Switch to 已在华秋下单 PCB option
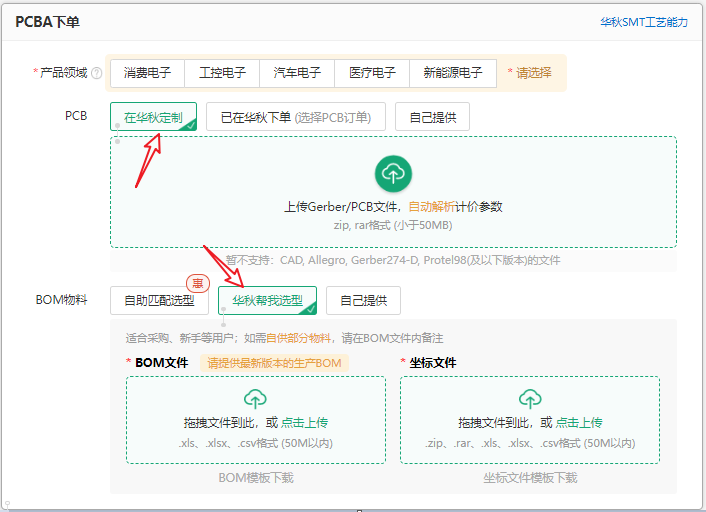The image size is (706, 512). (295, 117)
